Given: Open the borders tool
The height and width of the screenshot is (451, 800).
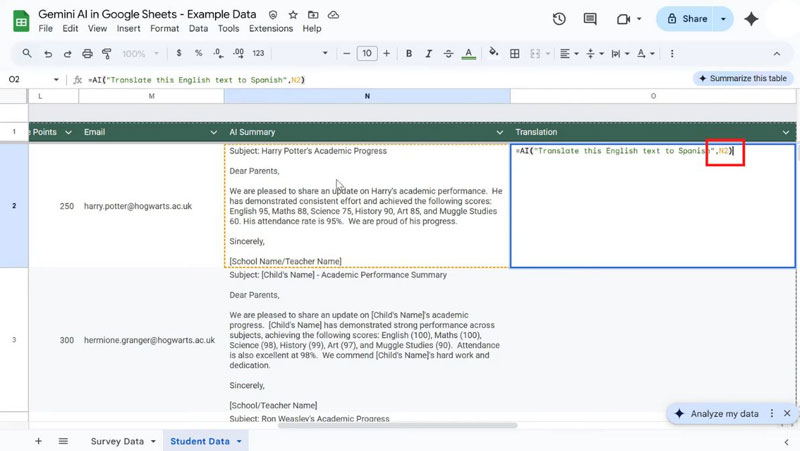Looking at the screenshot, I should pyautogui.click(x=515, y=54).
